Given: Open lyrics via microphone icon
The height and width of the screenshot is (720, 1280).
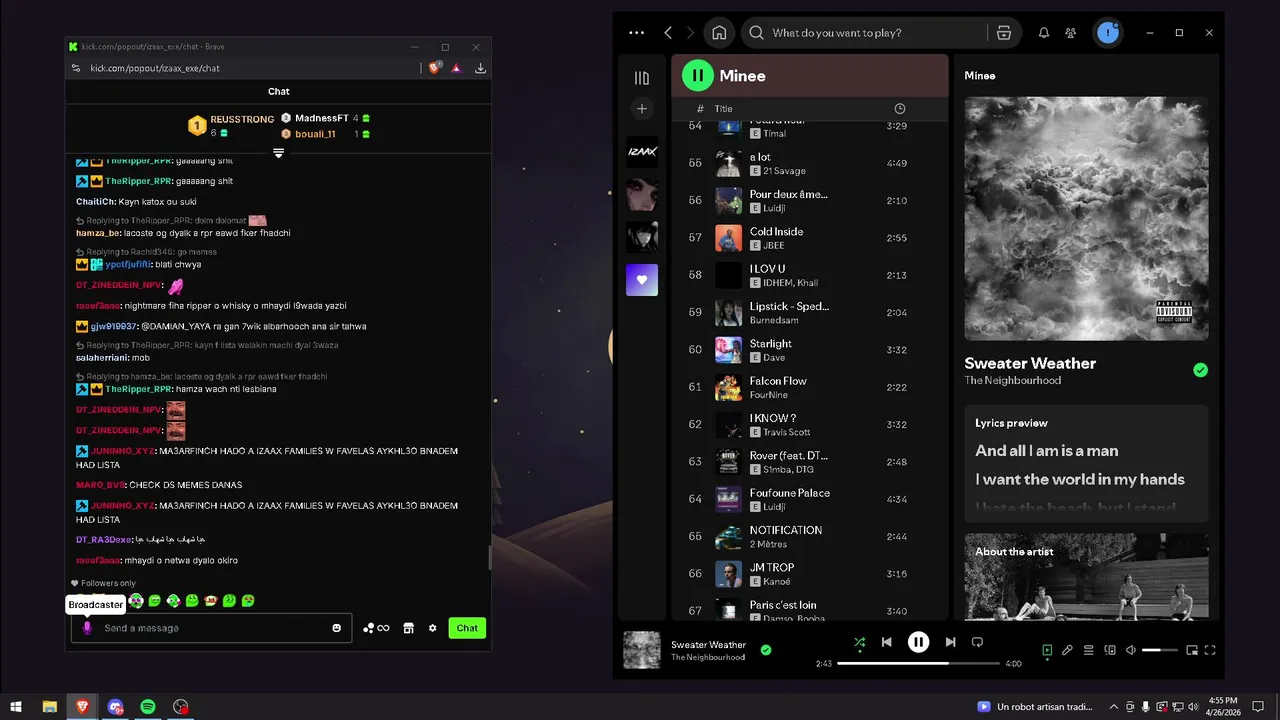Looking at the screenshot, I should (1068, 650).
